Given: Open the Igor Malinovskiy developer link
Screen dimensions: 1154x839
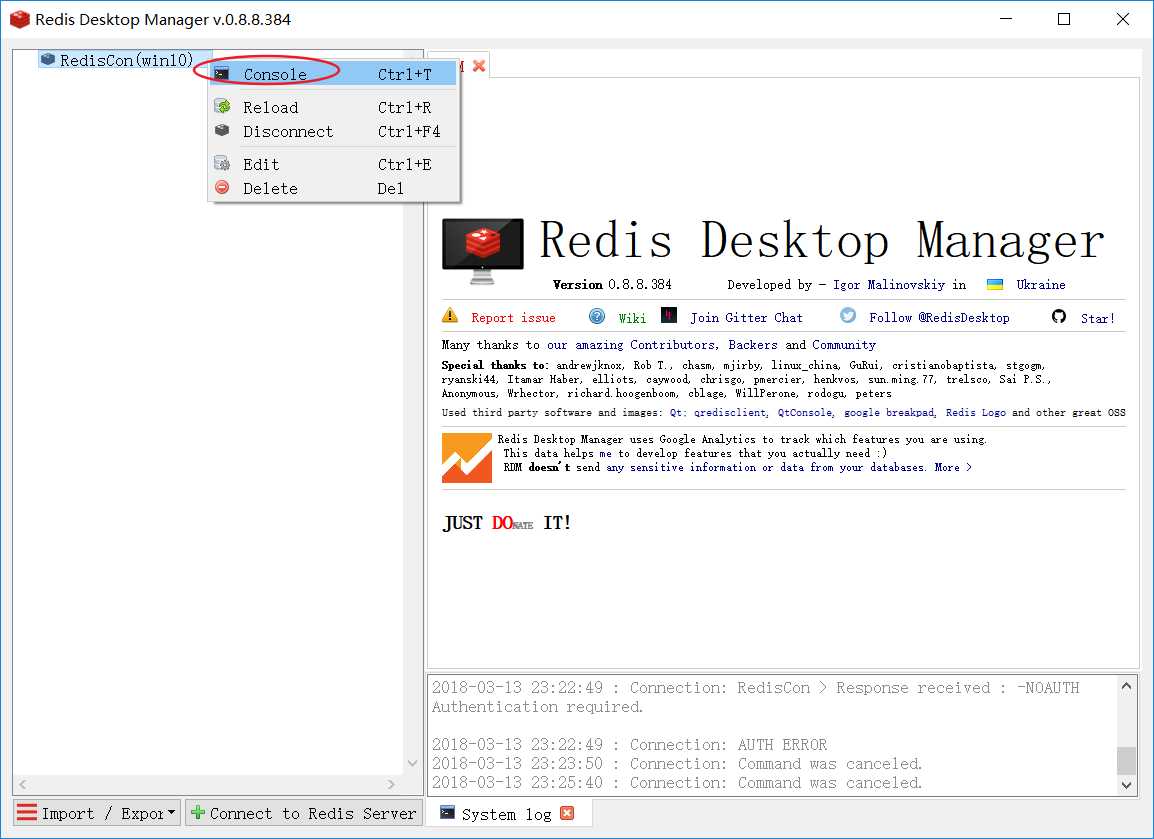Looking at the screenshot, I should [x=889, y=285].
